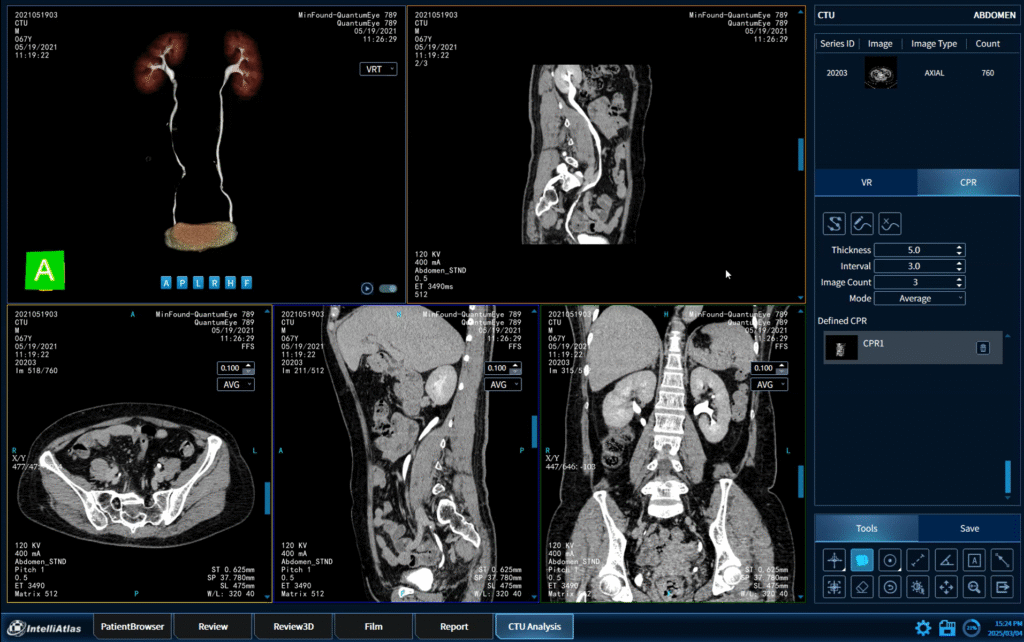The width and height of the screenshot is (1024, 642).
Task: Click the Thickness 5.0 input field
Action: (914, 250)
